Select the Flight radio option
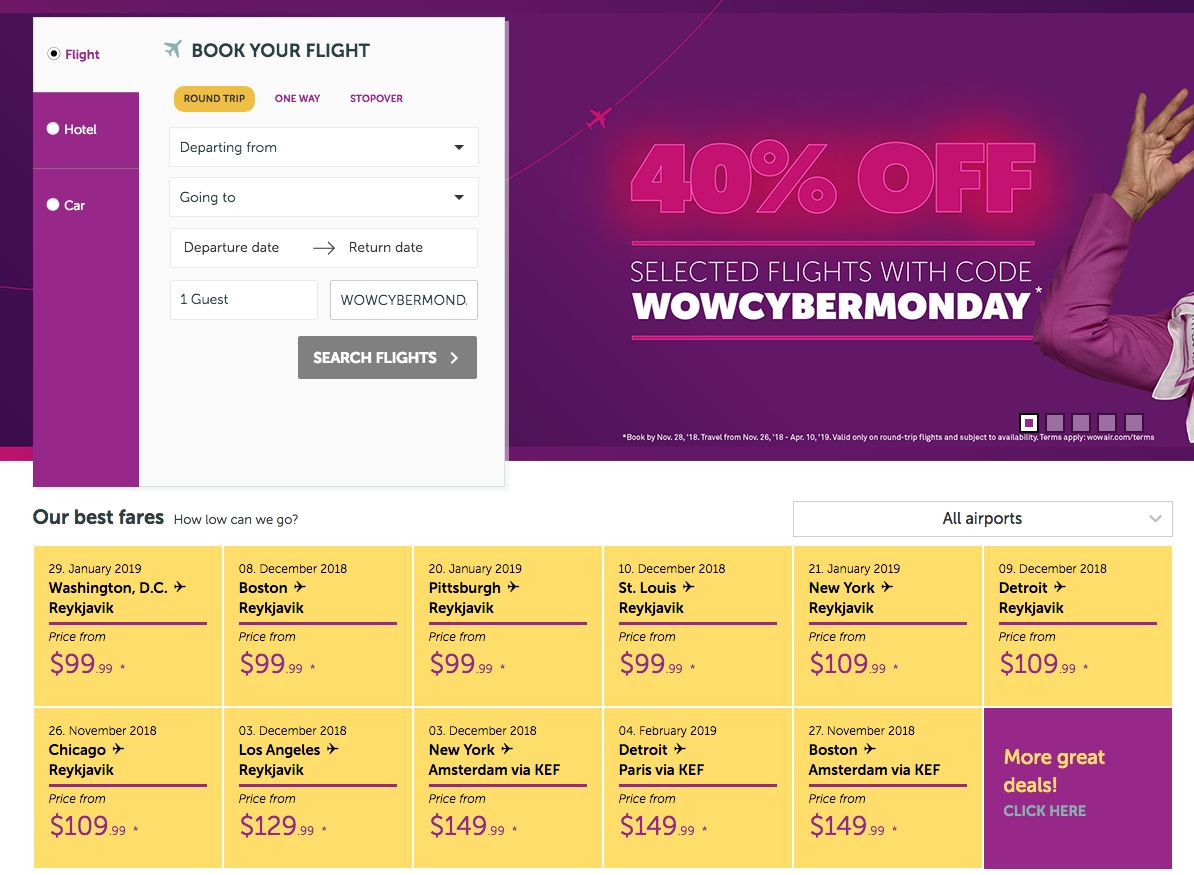 coord(54,54)
